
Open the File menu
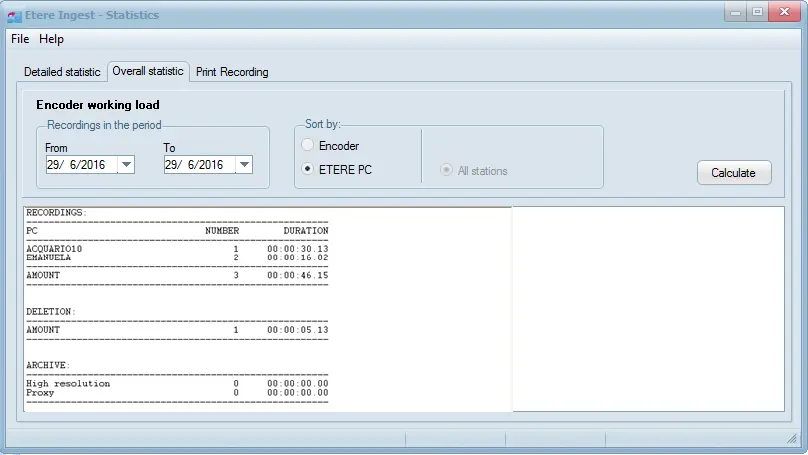tap(20, 39)
